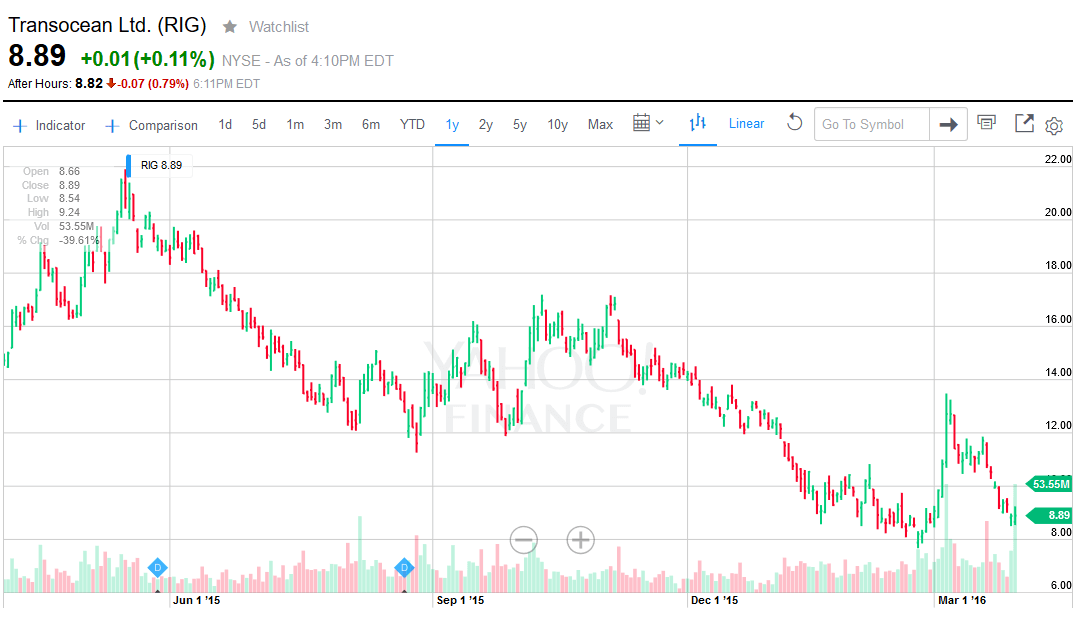Select the 2y time range
The width and height of the screenshot is (1078, 631).
tap(485, 124)
